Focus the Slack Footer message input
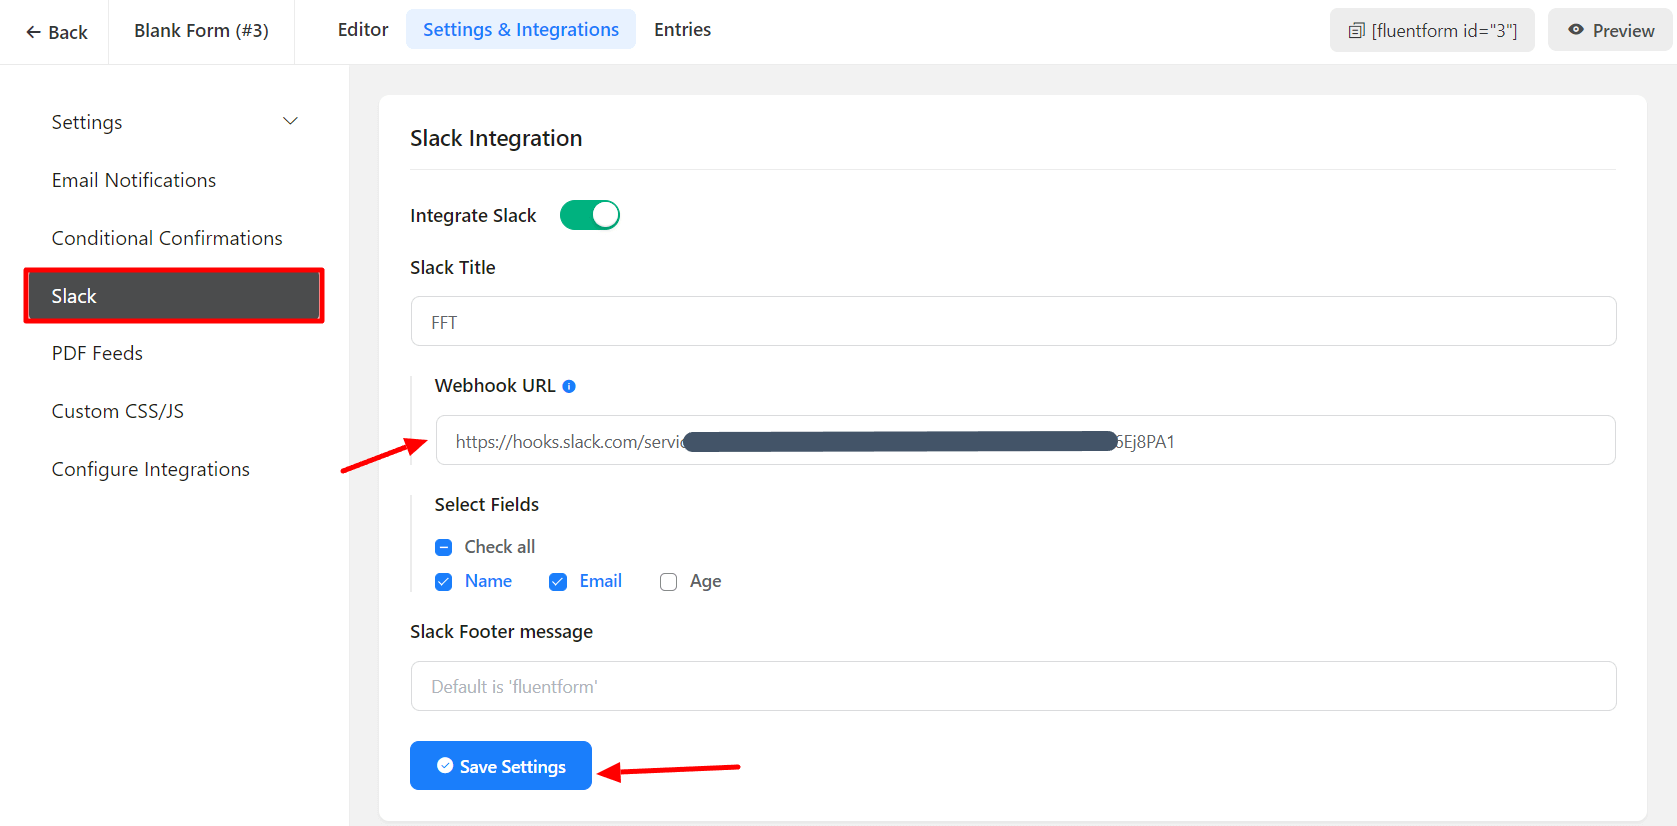 (x=1012, y=686)
